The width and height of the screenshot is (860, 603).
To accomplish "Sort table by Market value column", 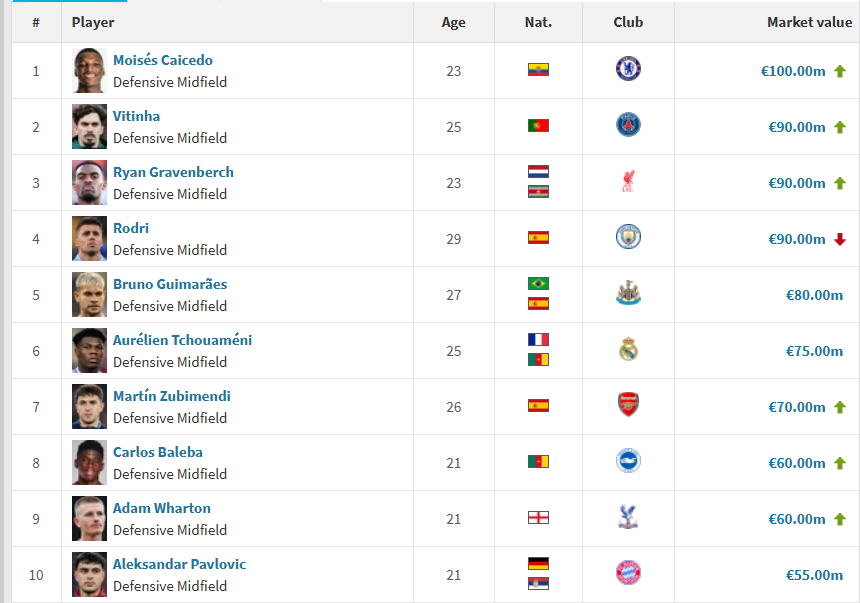I will tap(809, 22).
